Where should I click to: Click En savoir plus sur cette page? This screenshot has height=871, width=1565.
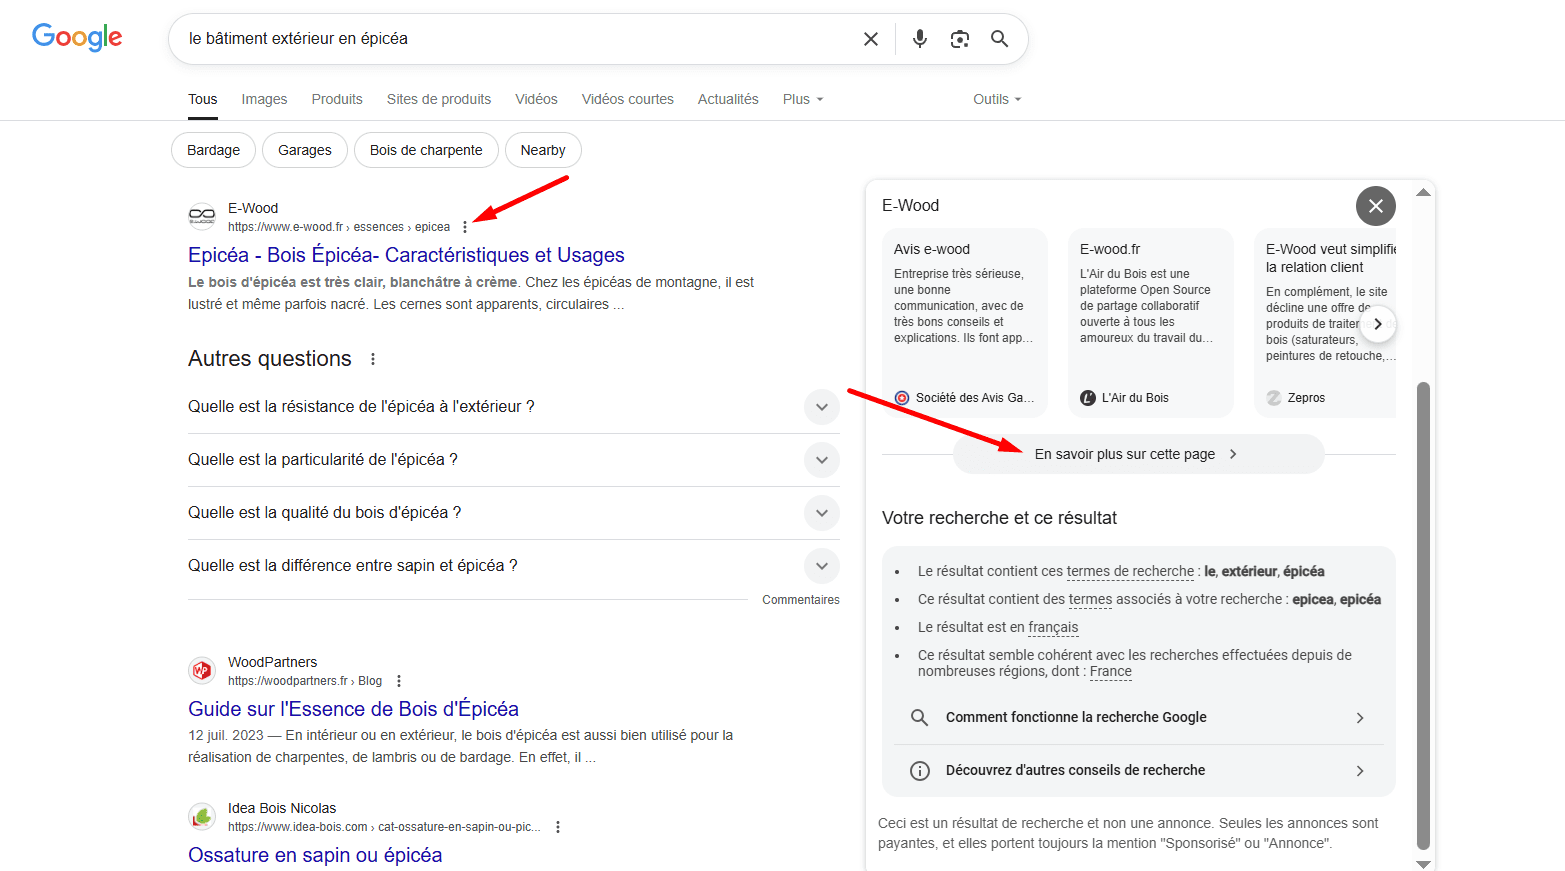pos(1139,454)
